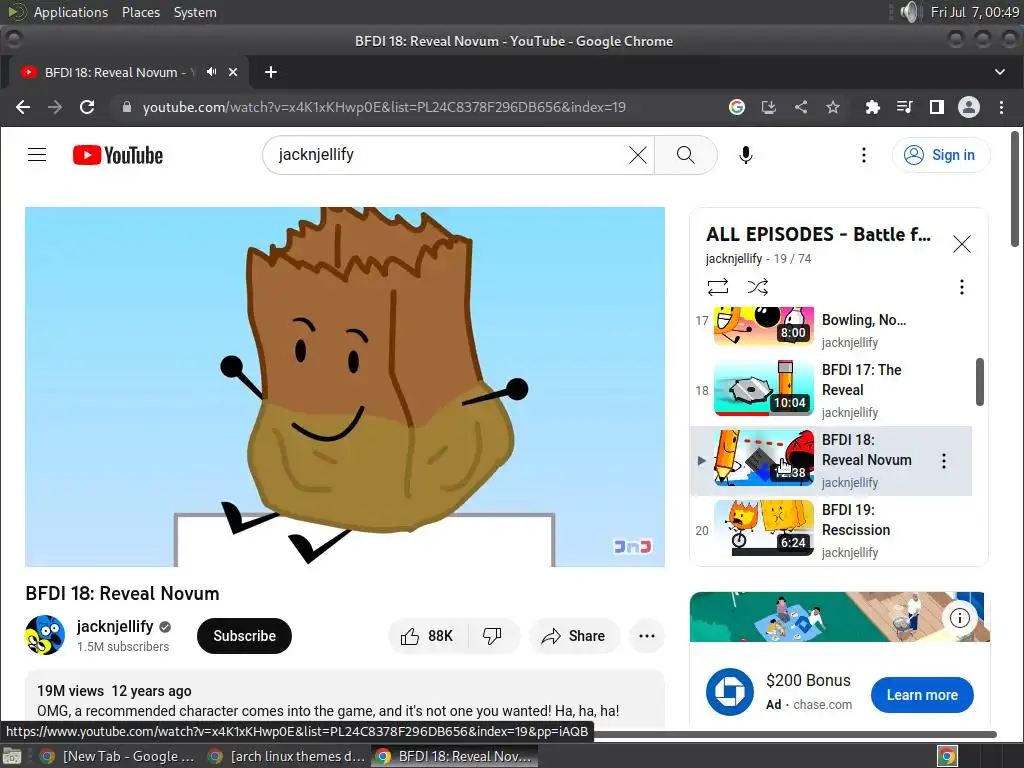Share this page from the address bar
Viewport: 1024px width, 768px height.
tap(801, 107)
